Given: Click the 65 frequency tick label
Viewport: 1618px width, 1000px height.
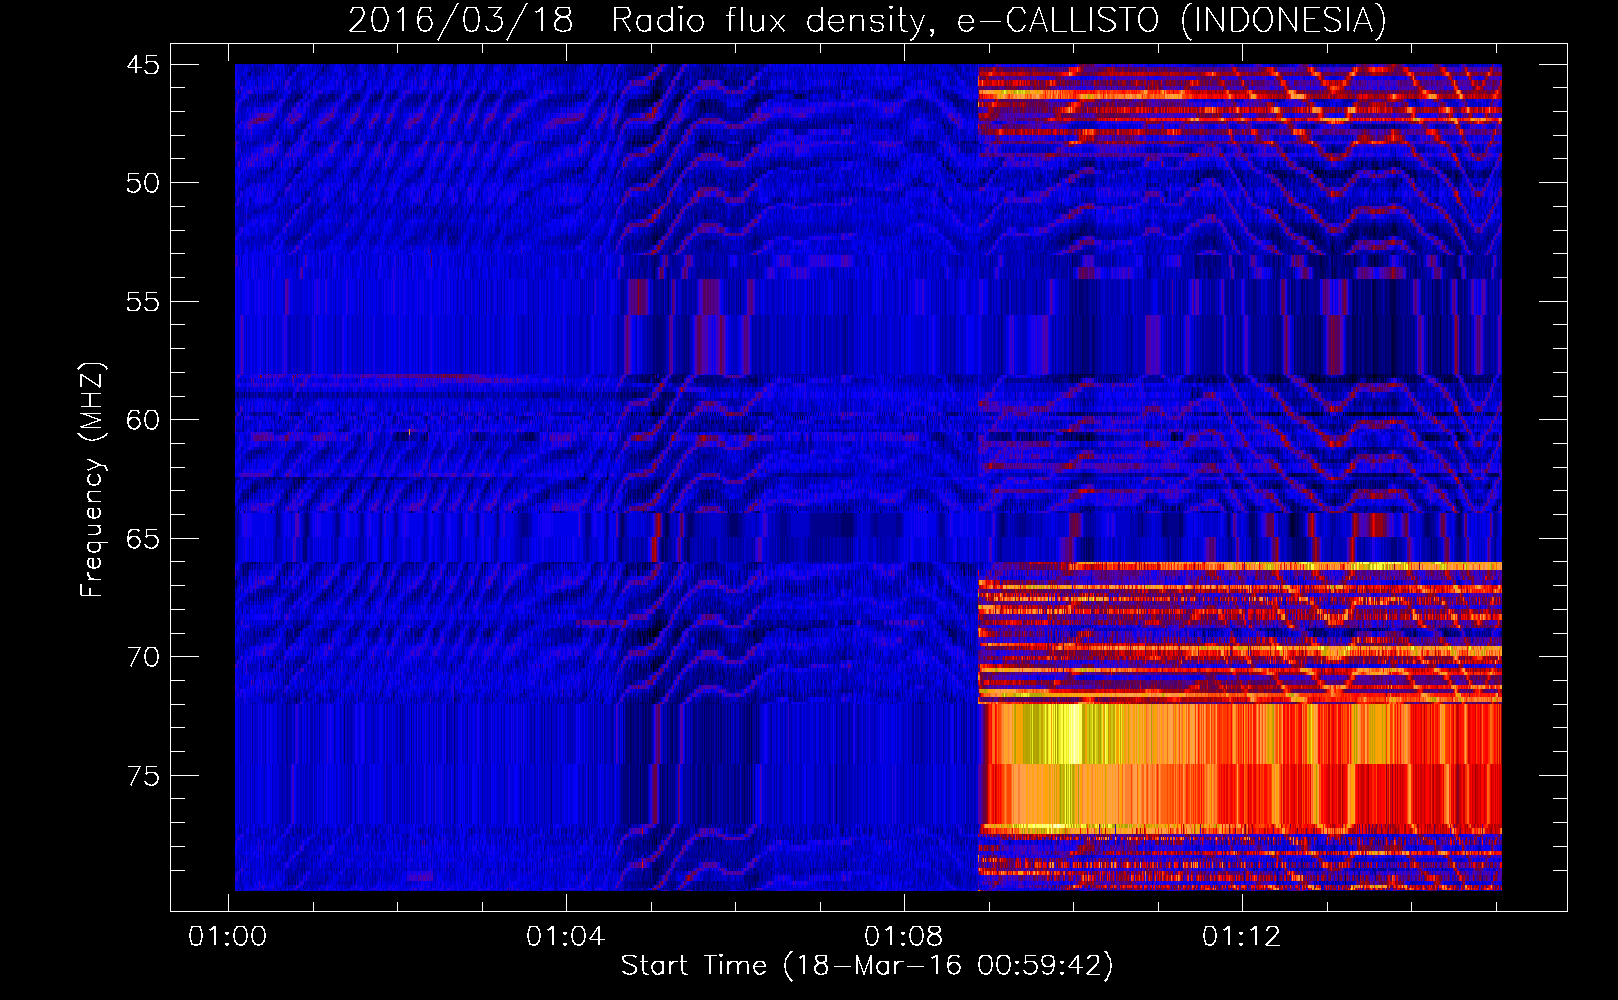Looking at the screenshot, I should pos(143,539).
